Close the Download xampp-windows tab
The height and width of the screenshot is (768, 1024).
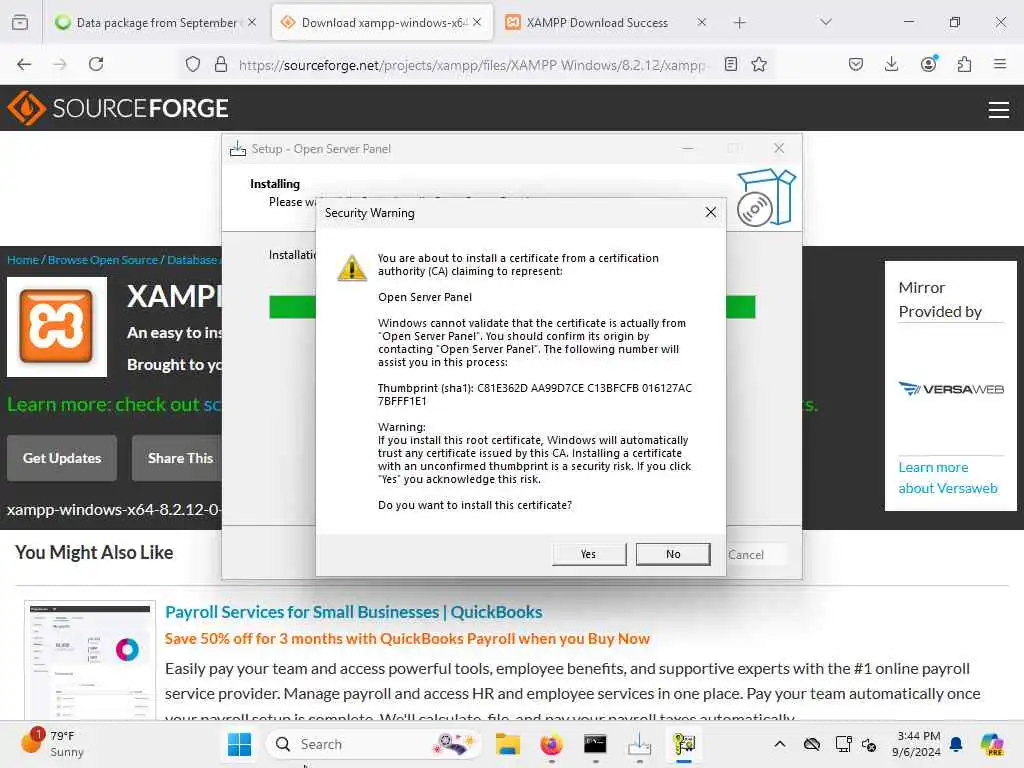(x=477, y=23)
